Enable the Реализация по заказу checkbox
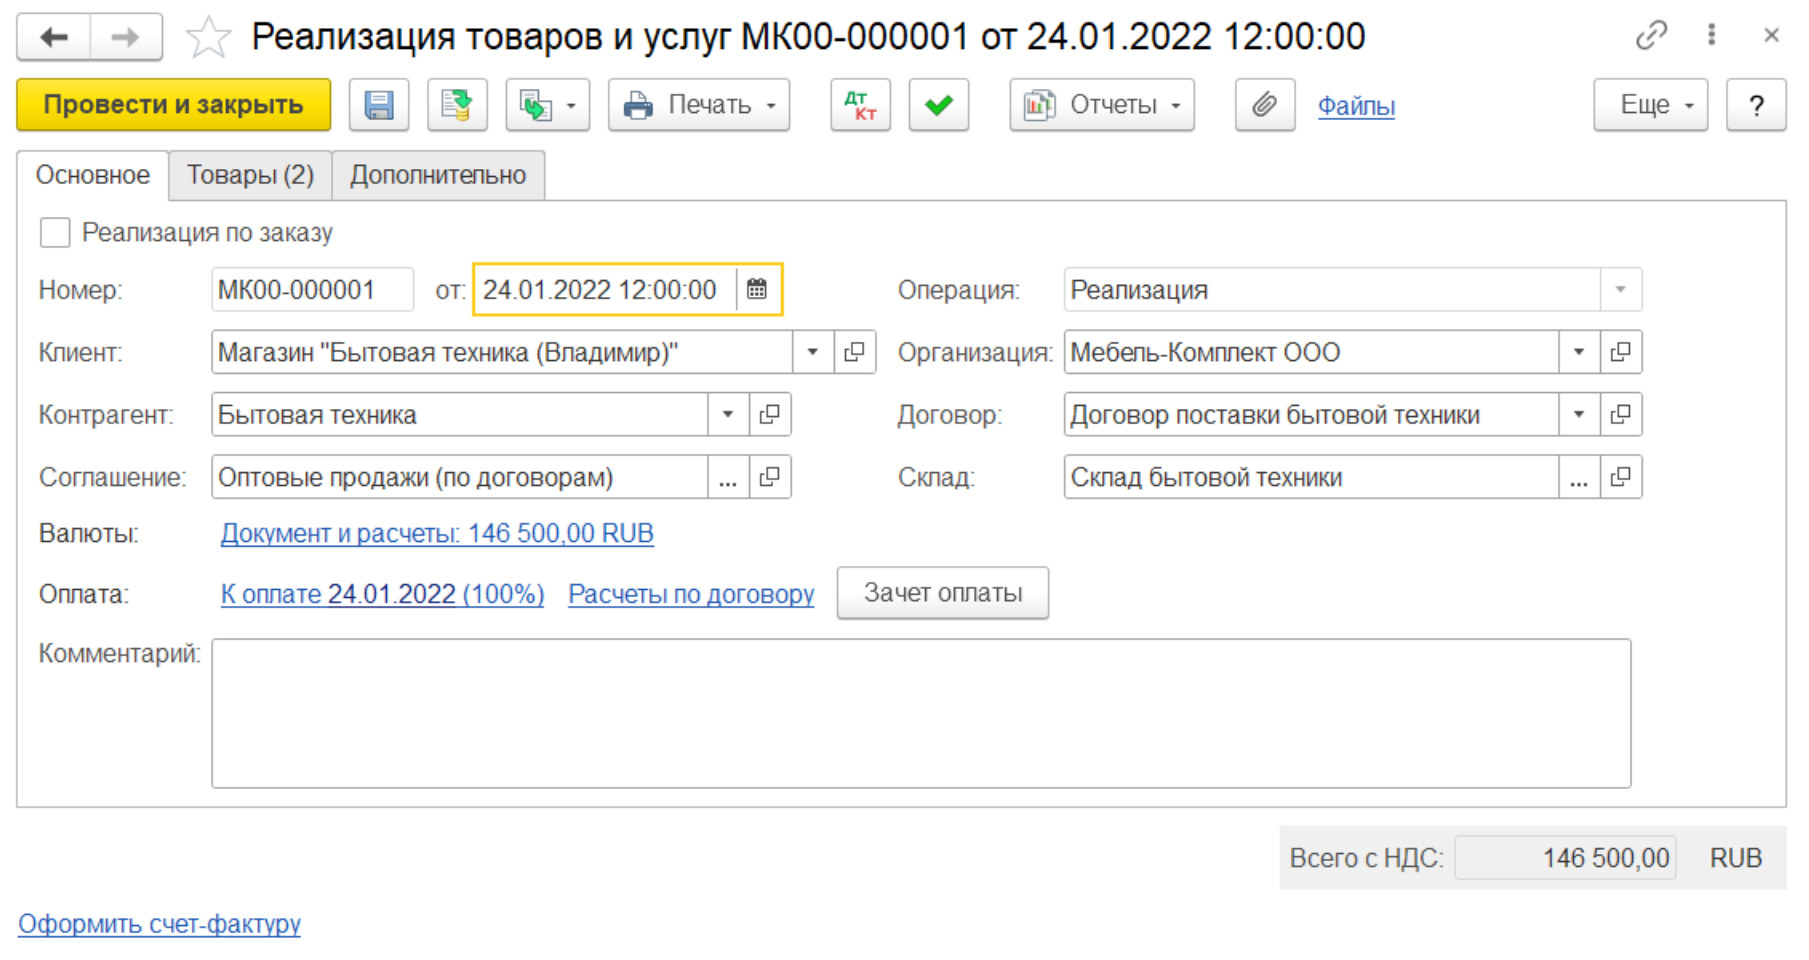This screenshot has height=960, width=1809. click(55, 233)
